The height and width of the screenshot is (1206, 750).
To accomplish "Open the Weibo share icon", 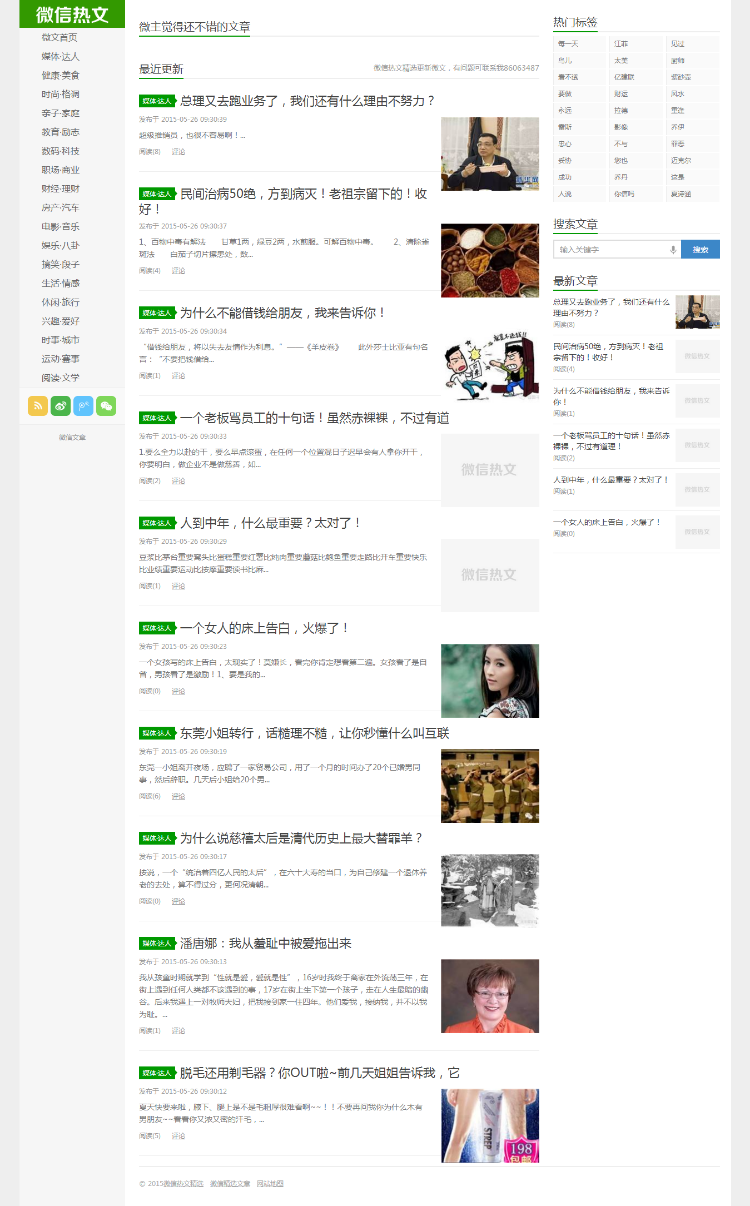I will click(61, 406).
